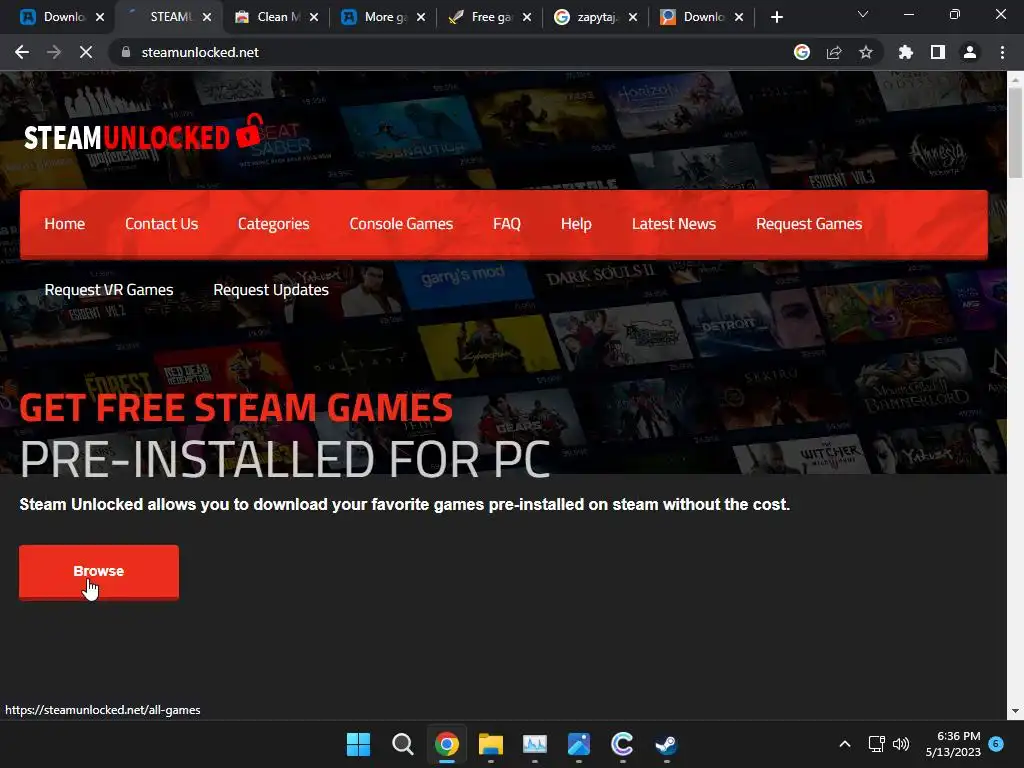The image size is (1024, 768).
Task: Open the FAQ page
Action: [x=507, y=224]
